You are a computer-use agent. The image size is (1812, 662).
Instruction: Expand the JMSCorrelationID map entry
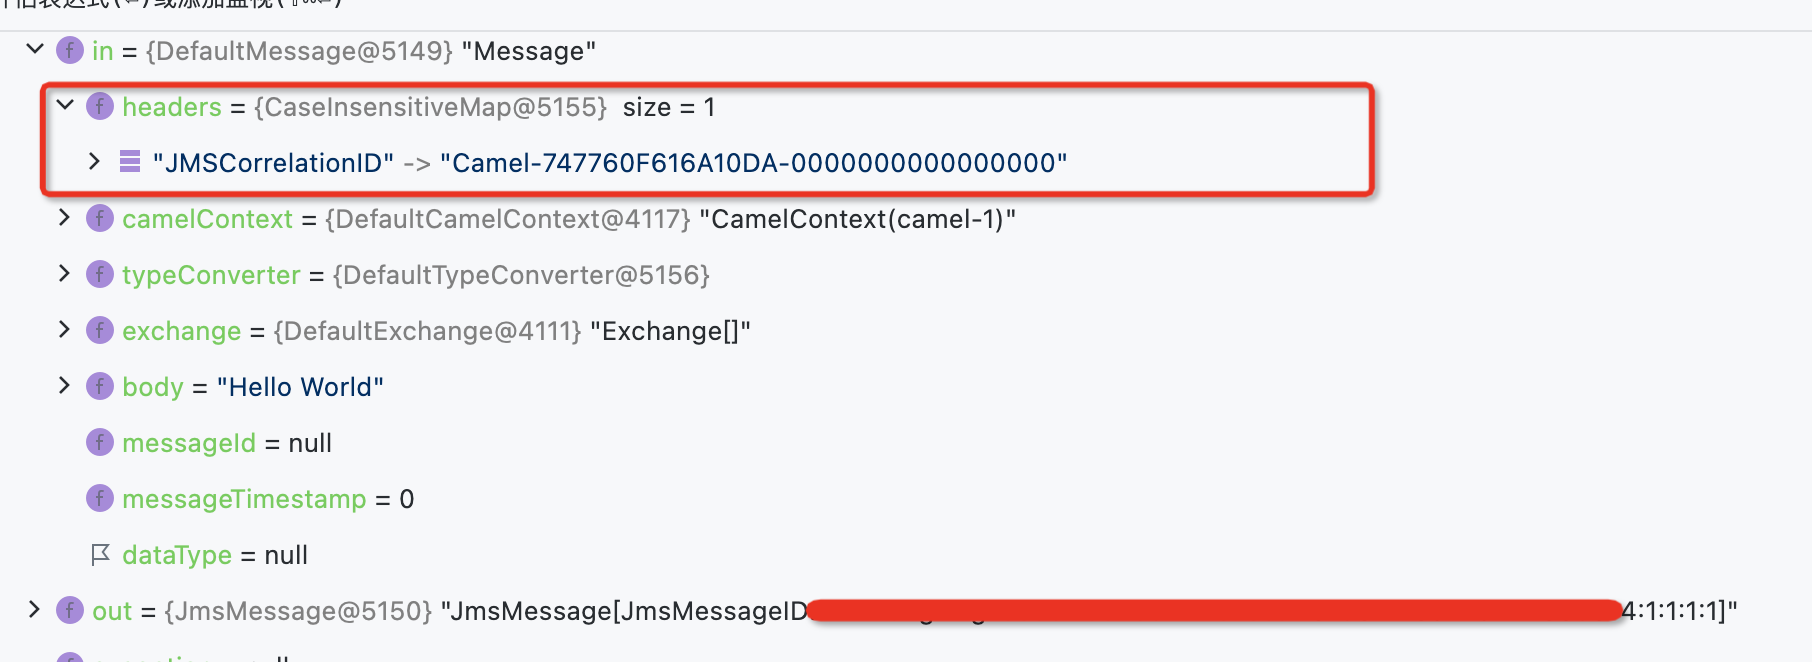pos(94,161)
